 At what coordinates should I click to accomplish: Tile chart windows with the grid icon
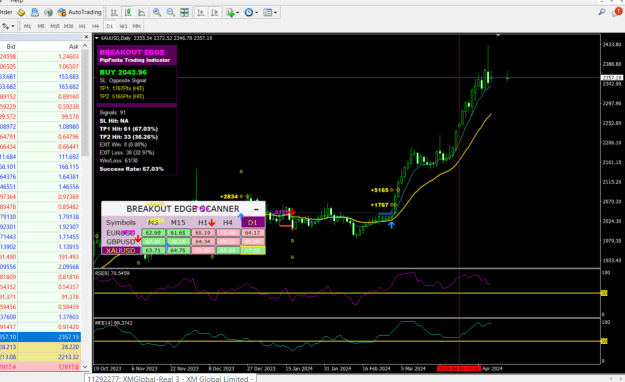pos(184,13)
